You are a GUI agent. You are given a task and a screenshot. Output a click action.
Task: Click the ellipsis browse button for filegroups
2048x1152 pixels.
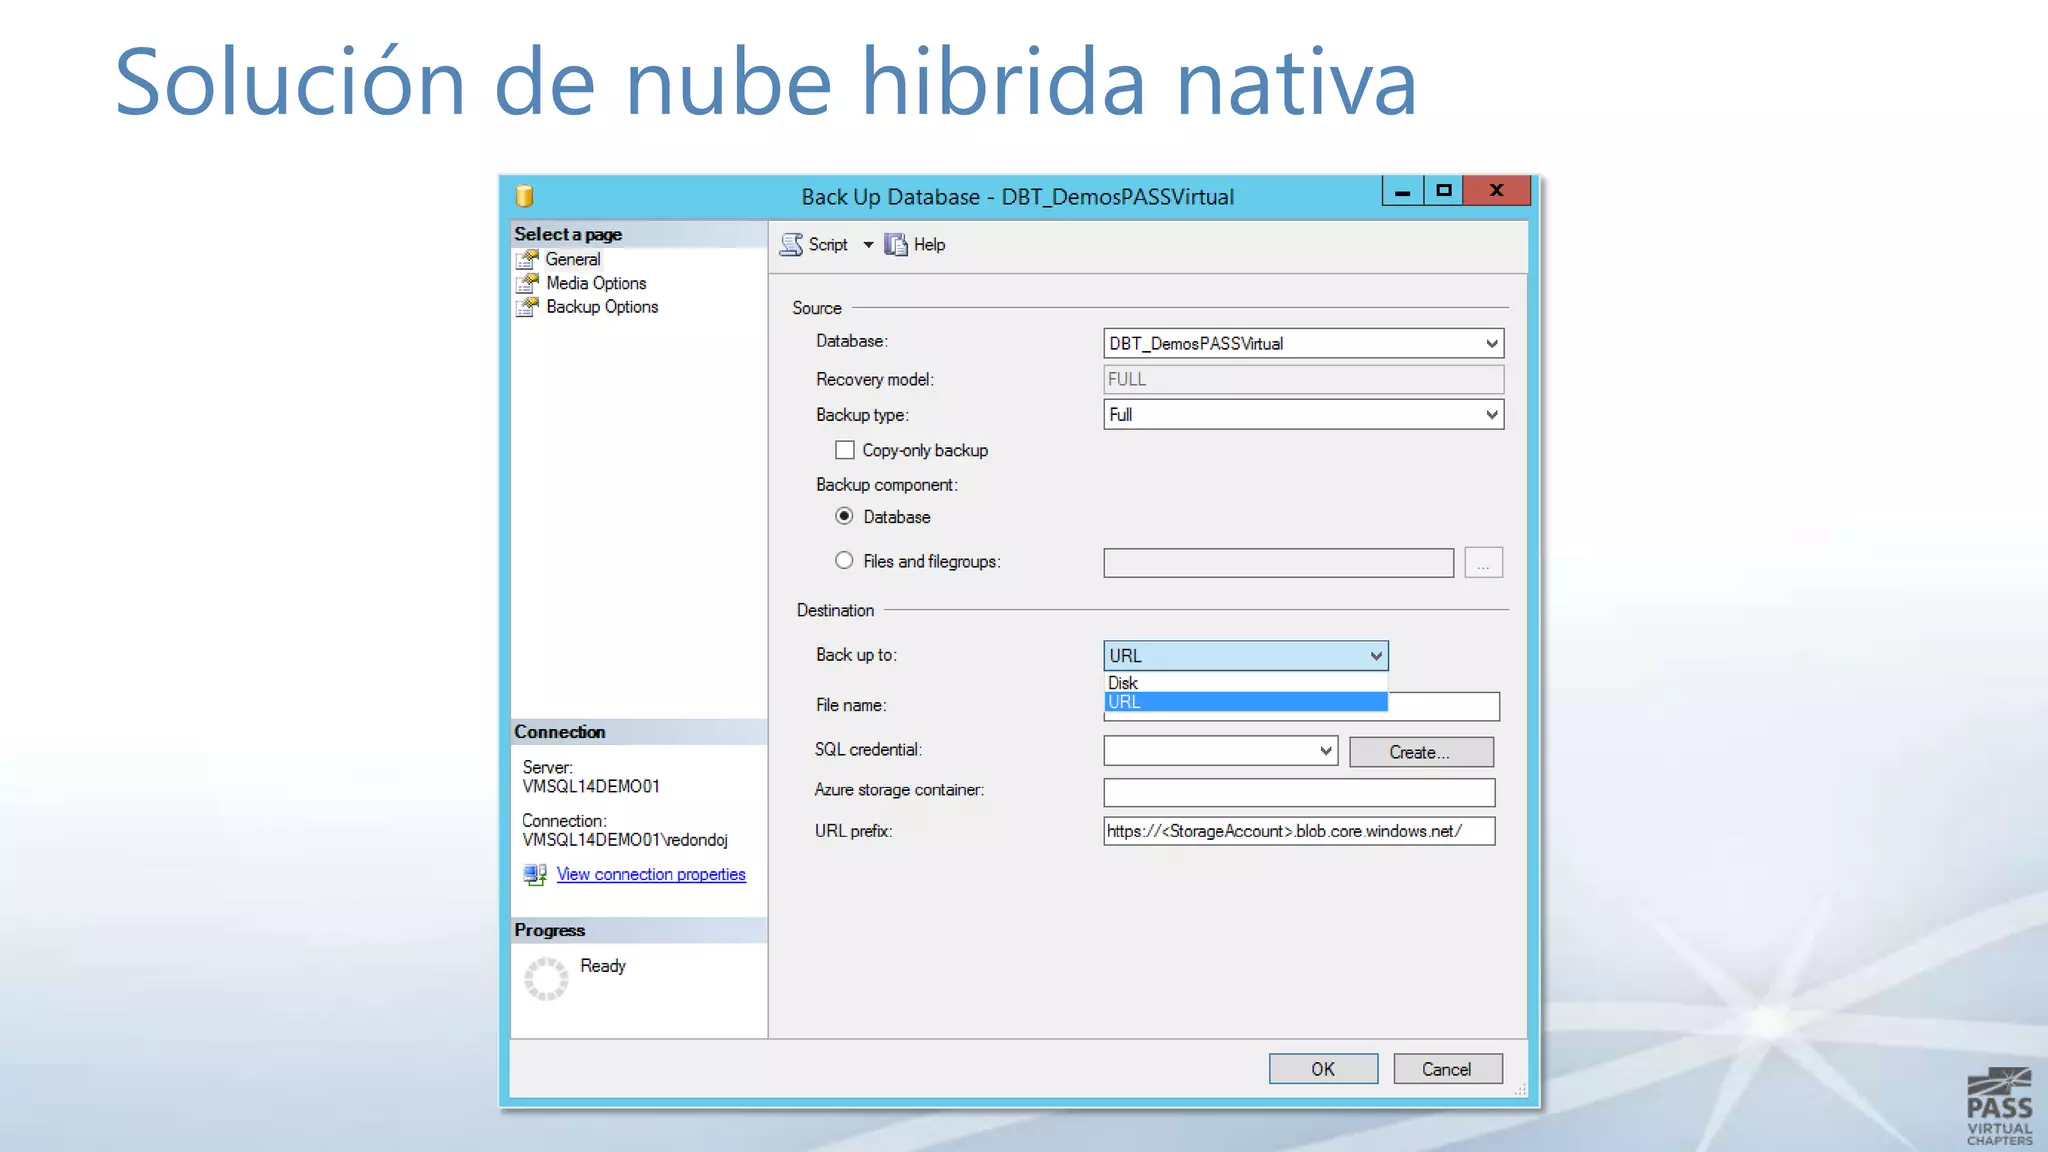[1483, 563]
